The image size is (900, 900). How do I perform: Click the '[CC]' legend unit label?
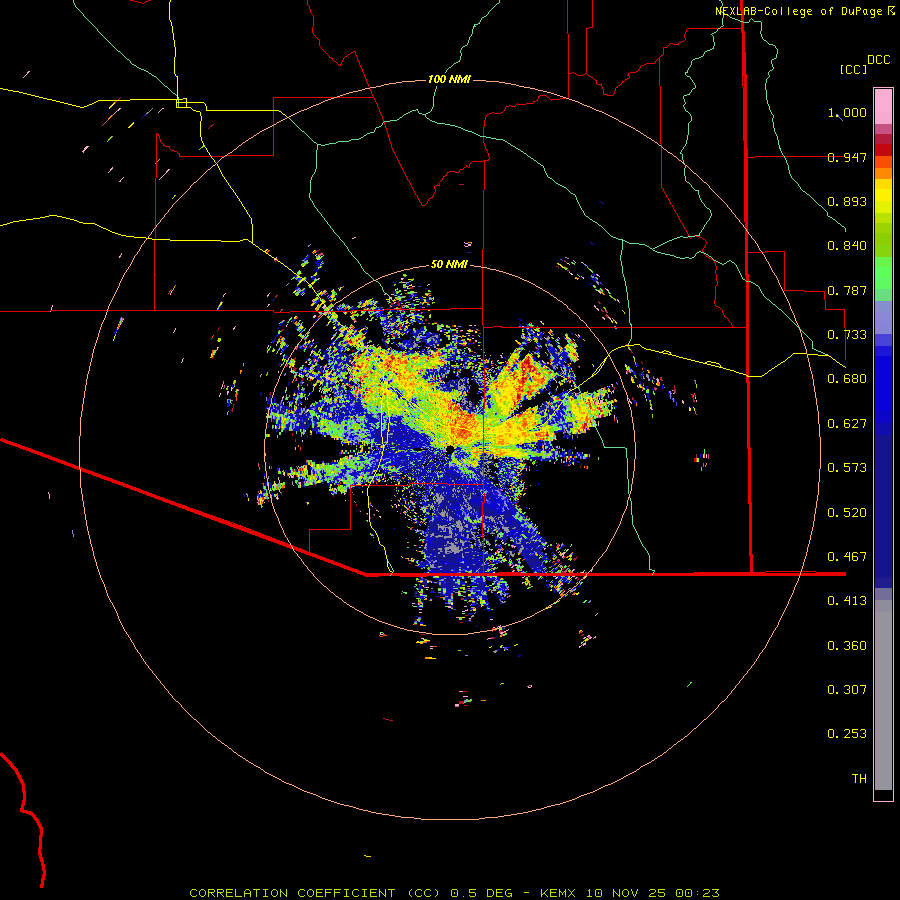point(853,69)
